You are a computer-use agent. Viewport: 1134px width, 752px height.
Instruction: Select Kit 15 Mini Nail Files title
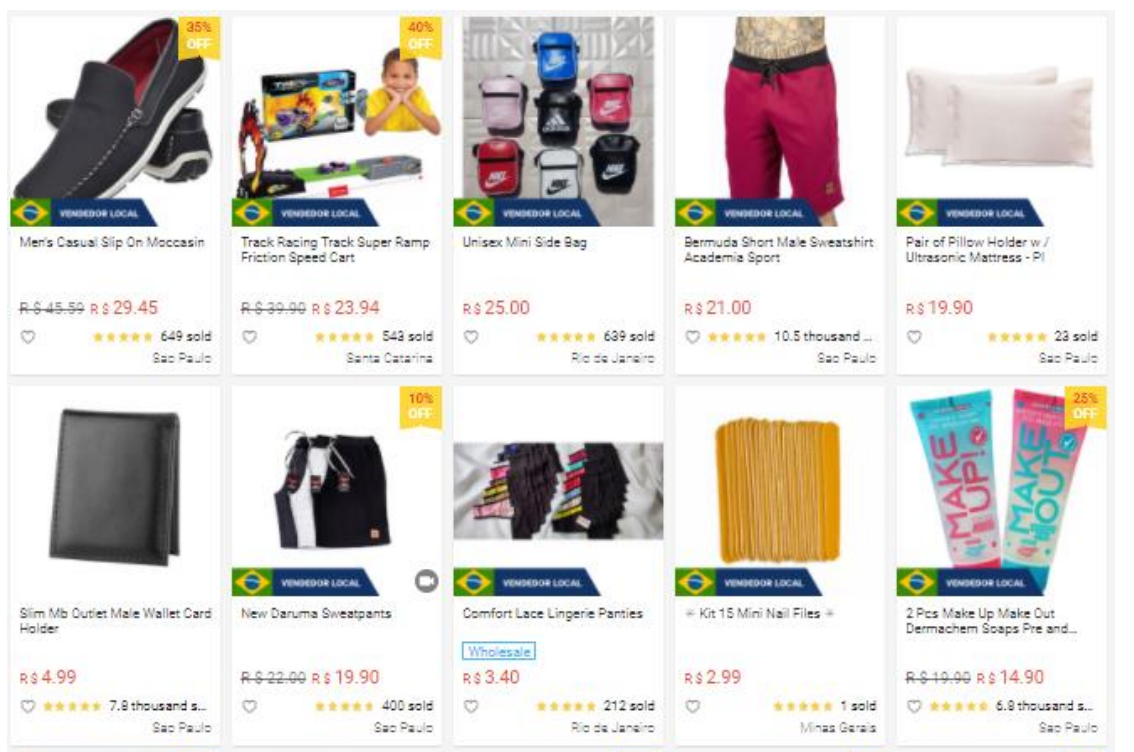[x=759, y=613]
